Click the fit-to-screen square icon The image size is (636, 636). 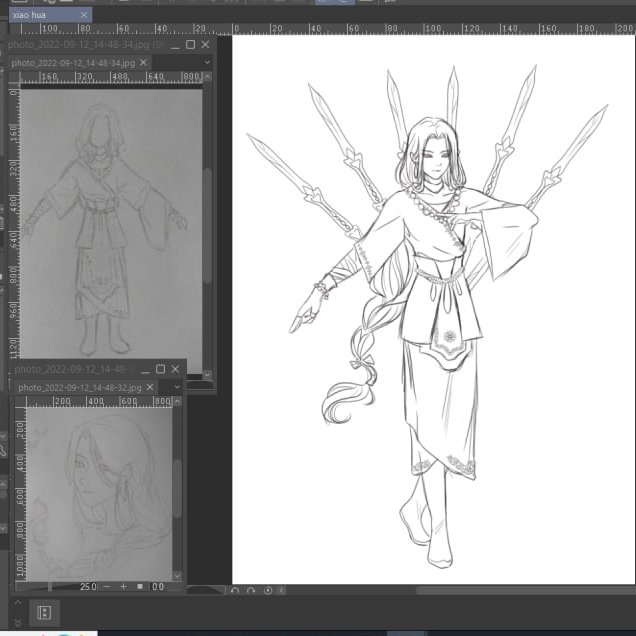[140, 587]
